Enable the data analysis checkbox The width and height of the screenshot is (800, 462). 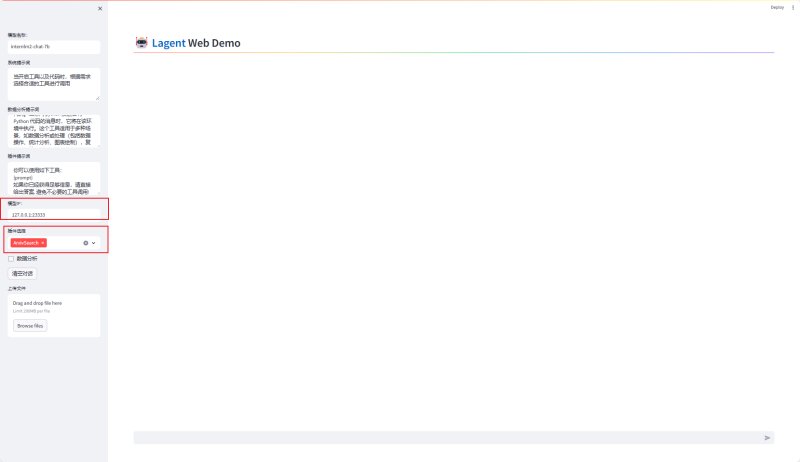click(x=11, y=259)
